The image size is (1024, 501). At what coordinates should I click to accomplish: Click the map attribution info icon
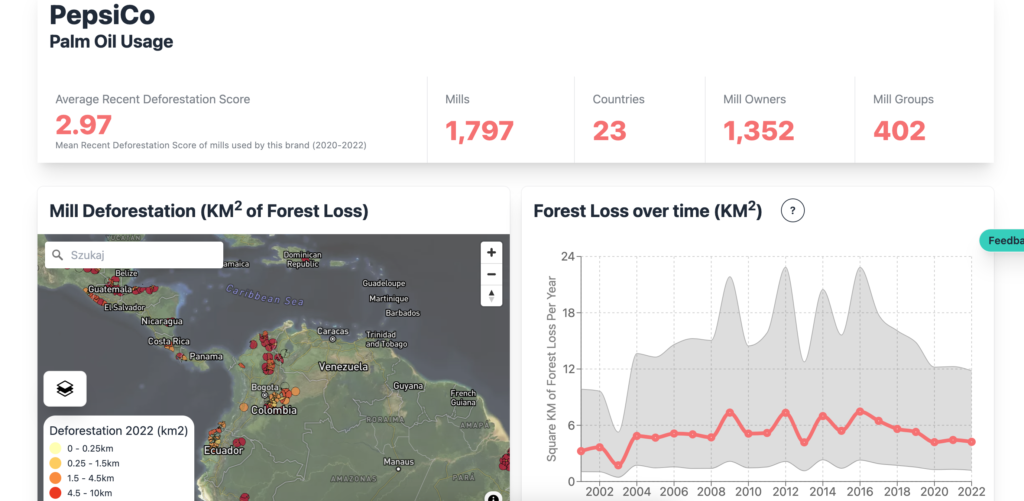point(494,497)
